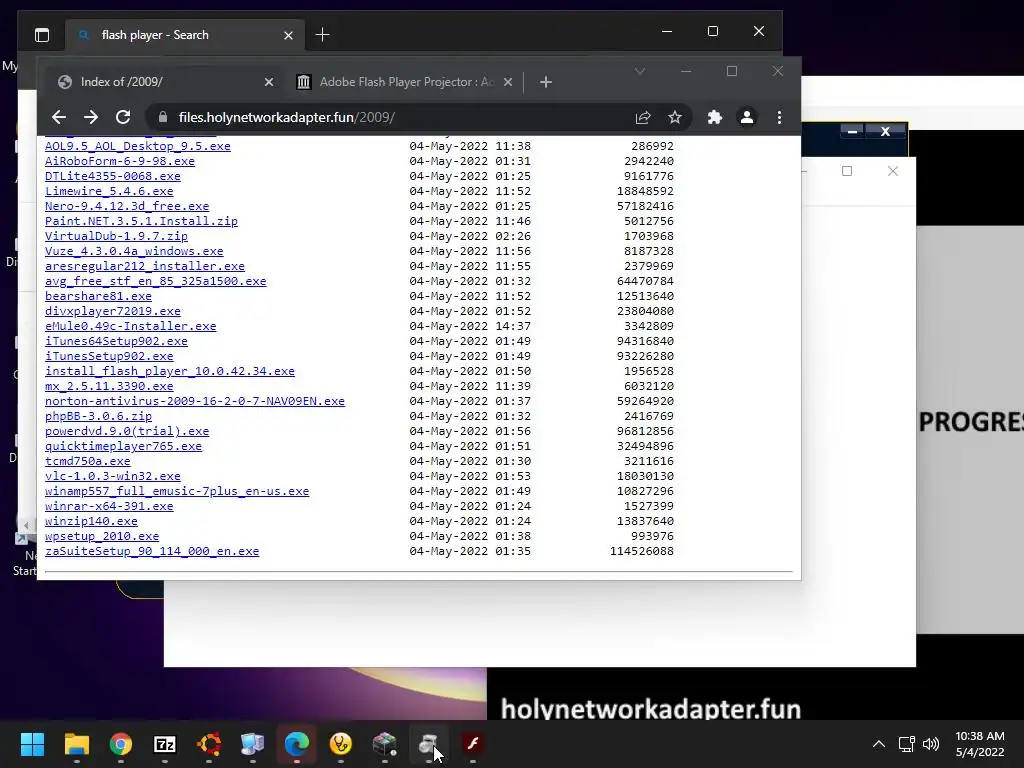The height and width of the screenshot is (768, 1024).
Task: Click bearshare81.exe link
Action: click(x=98, y=296)
